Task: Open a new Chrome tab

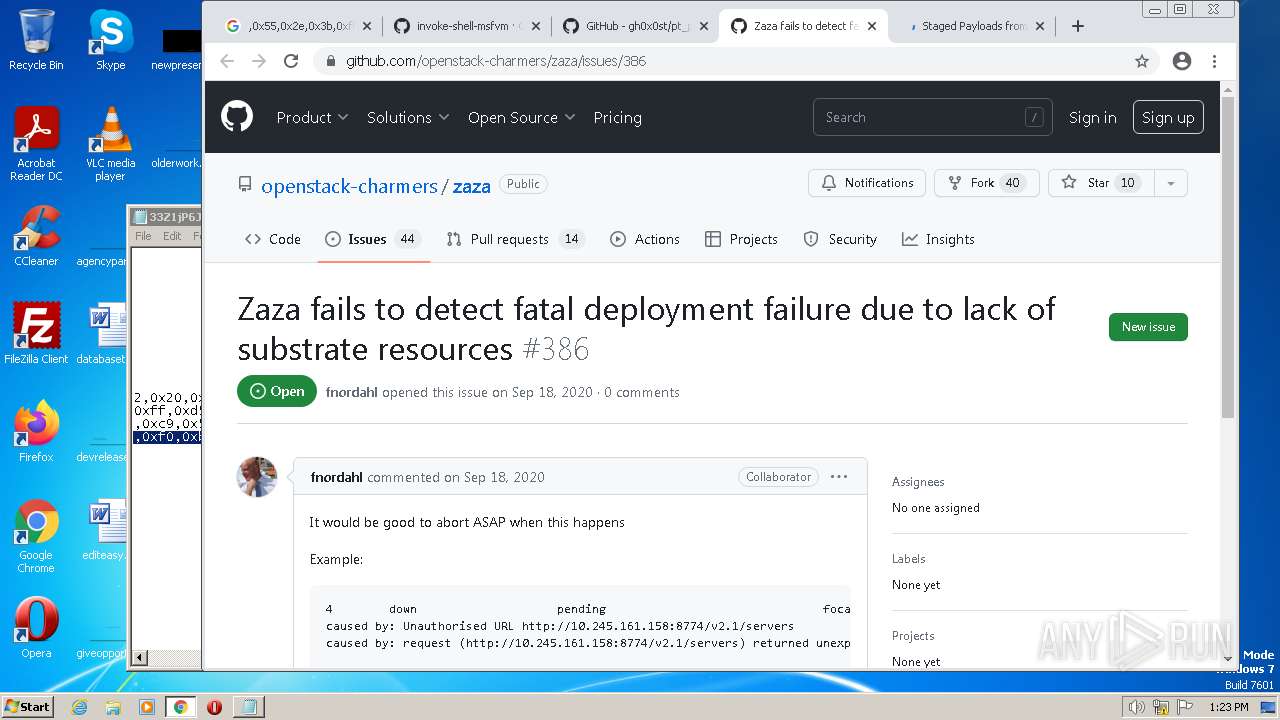Action: point(1078,26)
